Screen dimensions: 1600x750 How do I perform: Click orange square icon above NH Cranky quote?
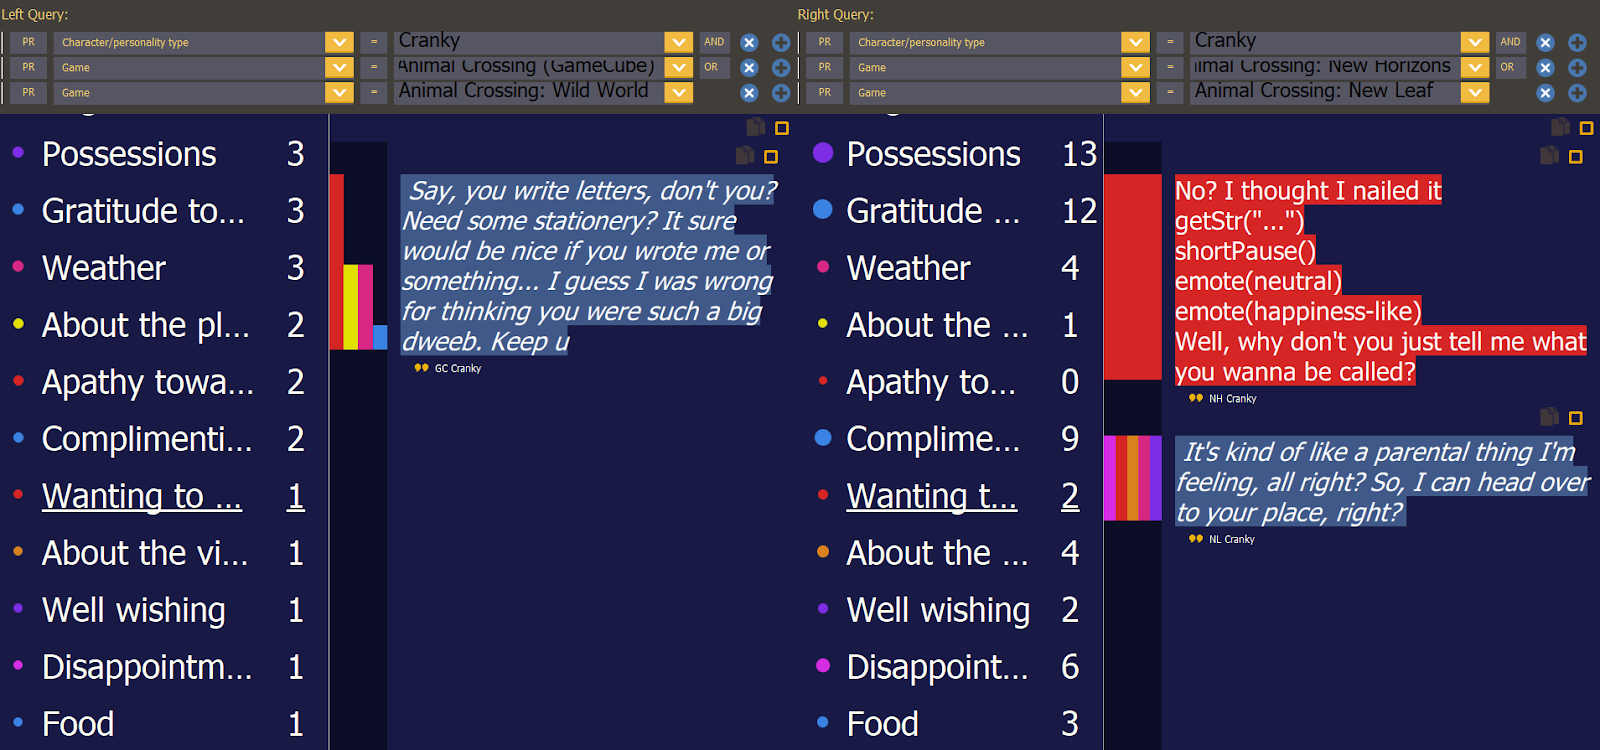coord(1576,157)
